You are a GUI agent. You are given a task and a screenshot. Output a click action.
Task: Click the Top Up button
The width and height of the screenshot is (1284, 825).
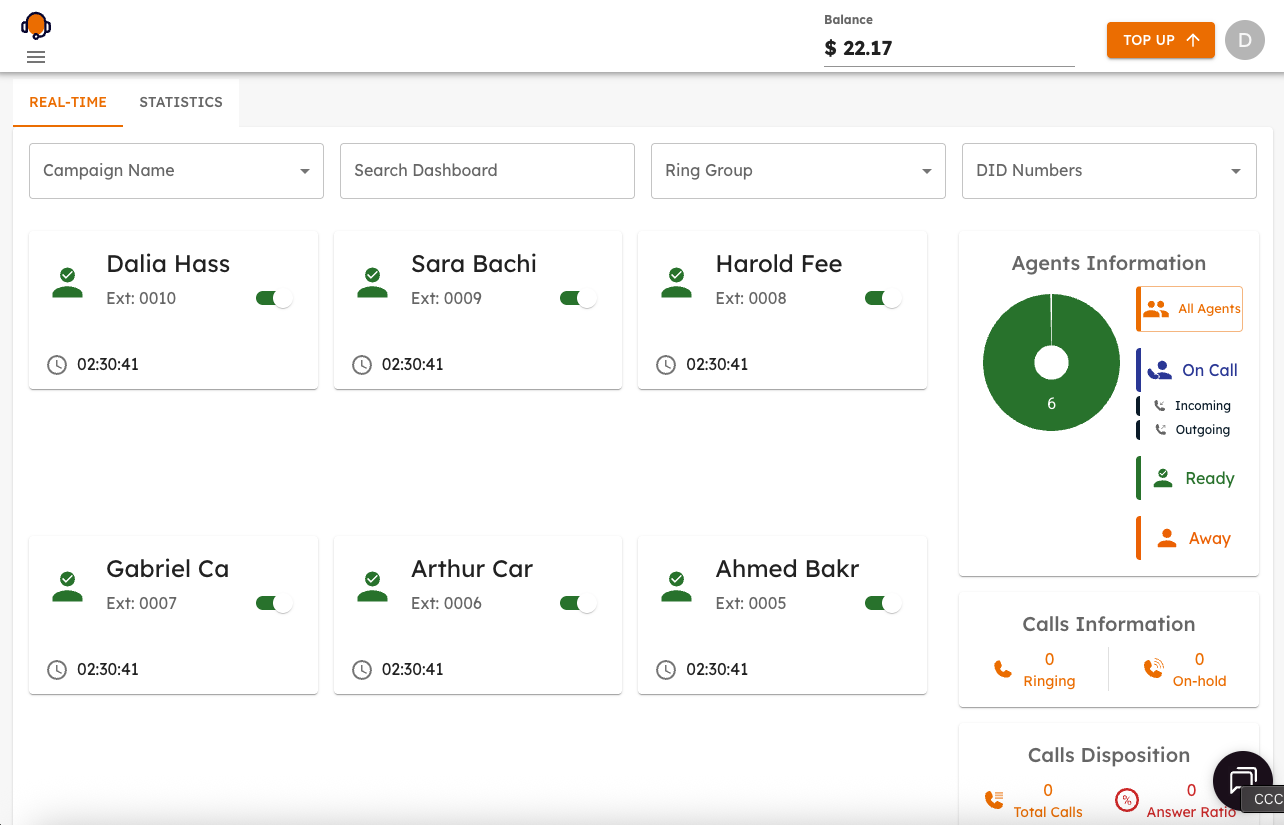pos(1160,40)
